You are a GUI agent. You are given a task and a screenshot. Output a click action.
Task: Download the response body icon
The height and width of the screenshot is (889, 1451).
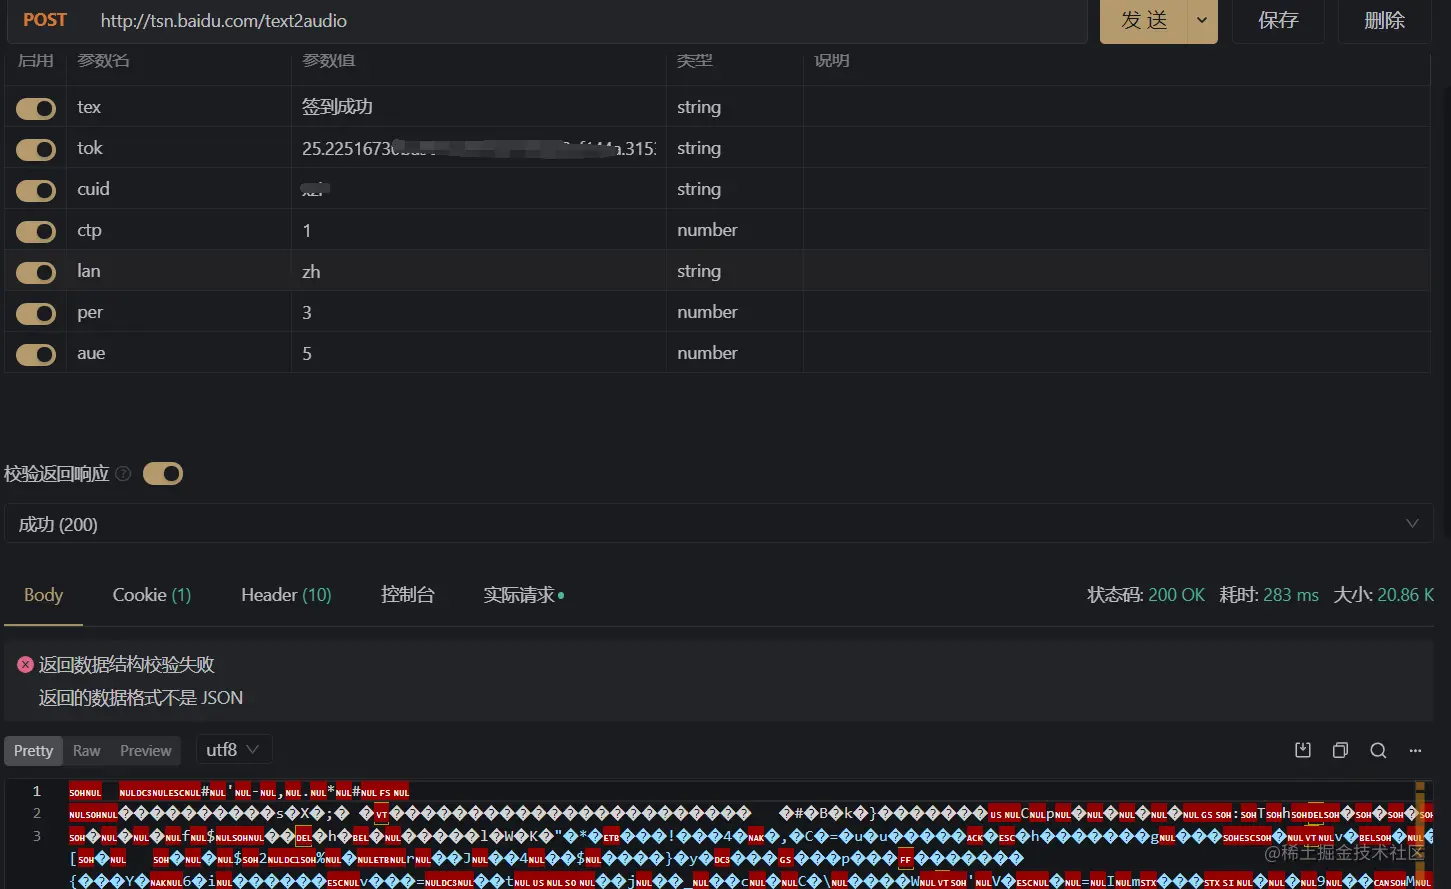1303,750
